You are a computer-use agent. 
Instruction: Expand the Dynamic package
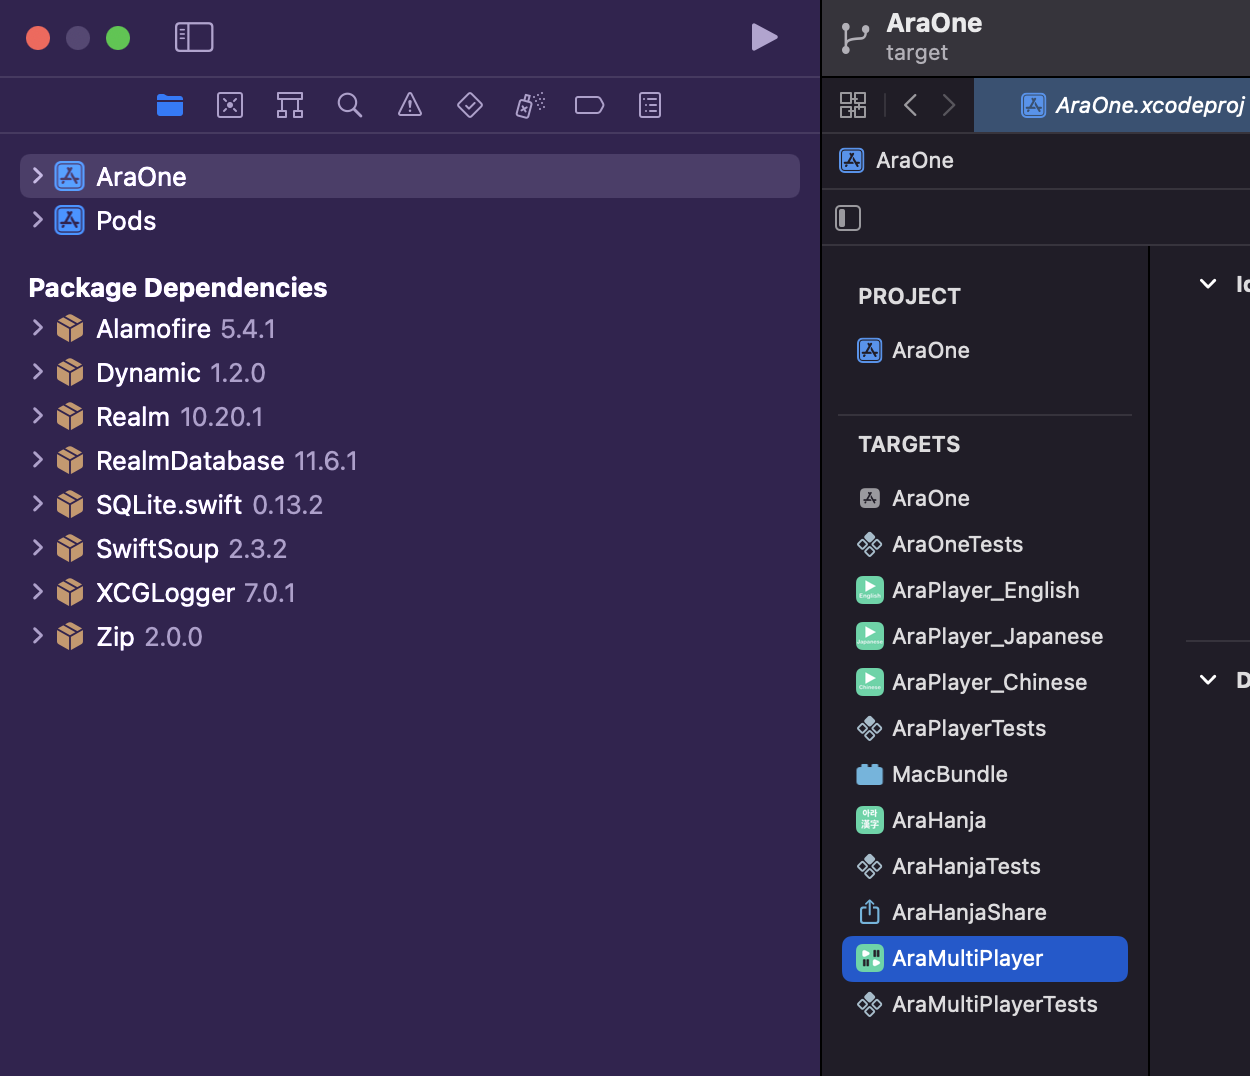(x=37, y=372)
